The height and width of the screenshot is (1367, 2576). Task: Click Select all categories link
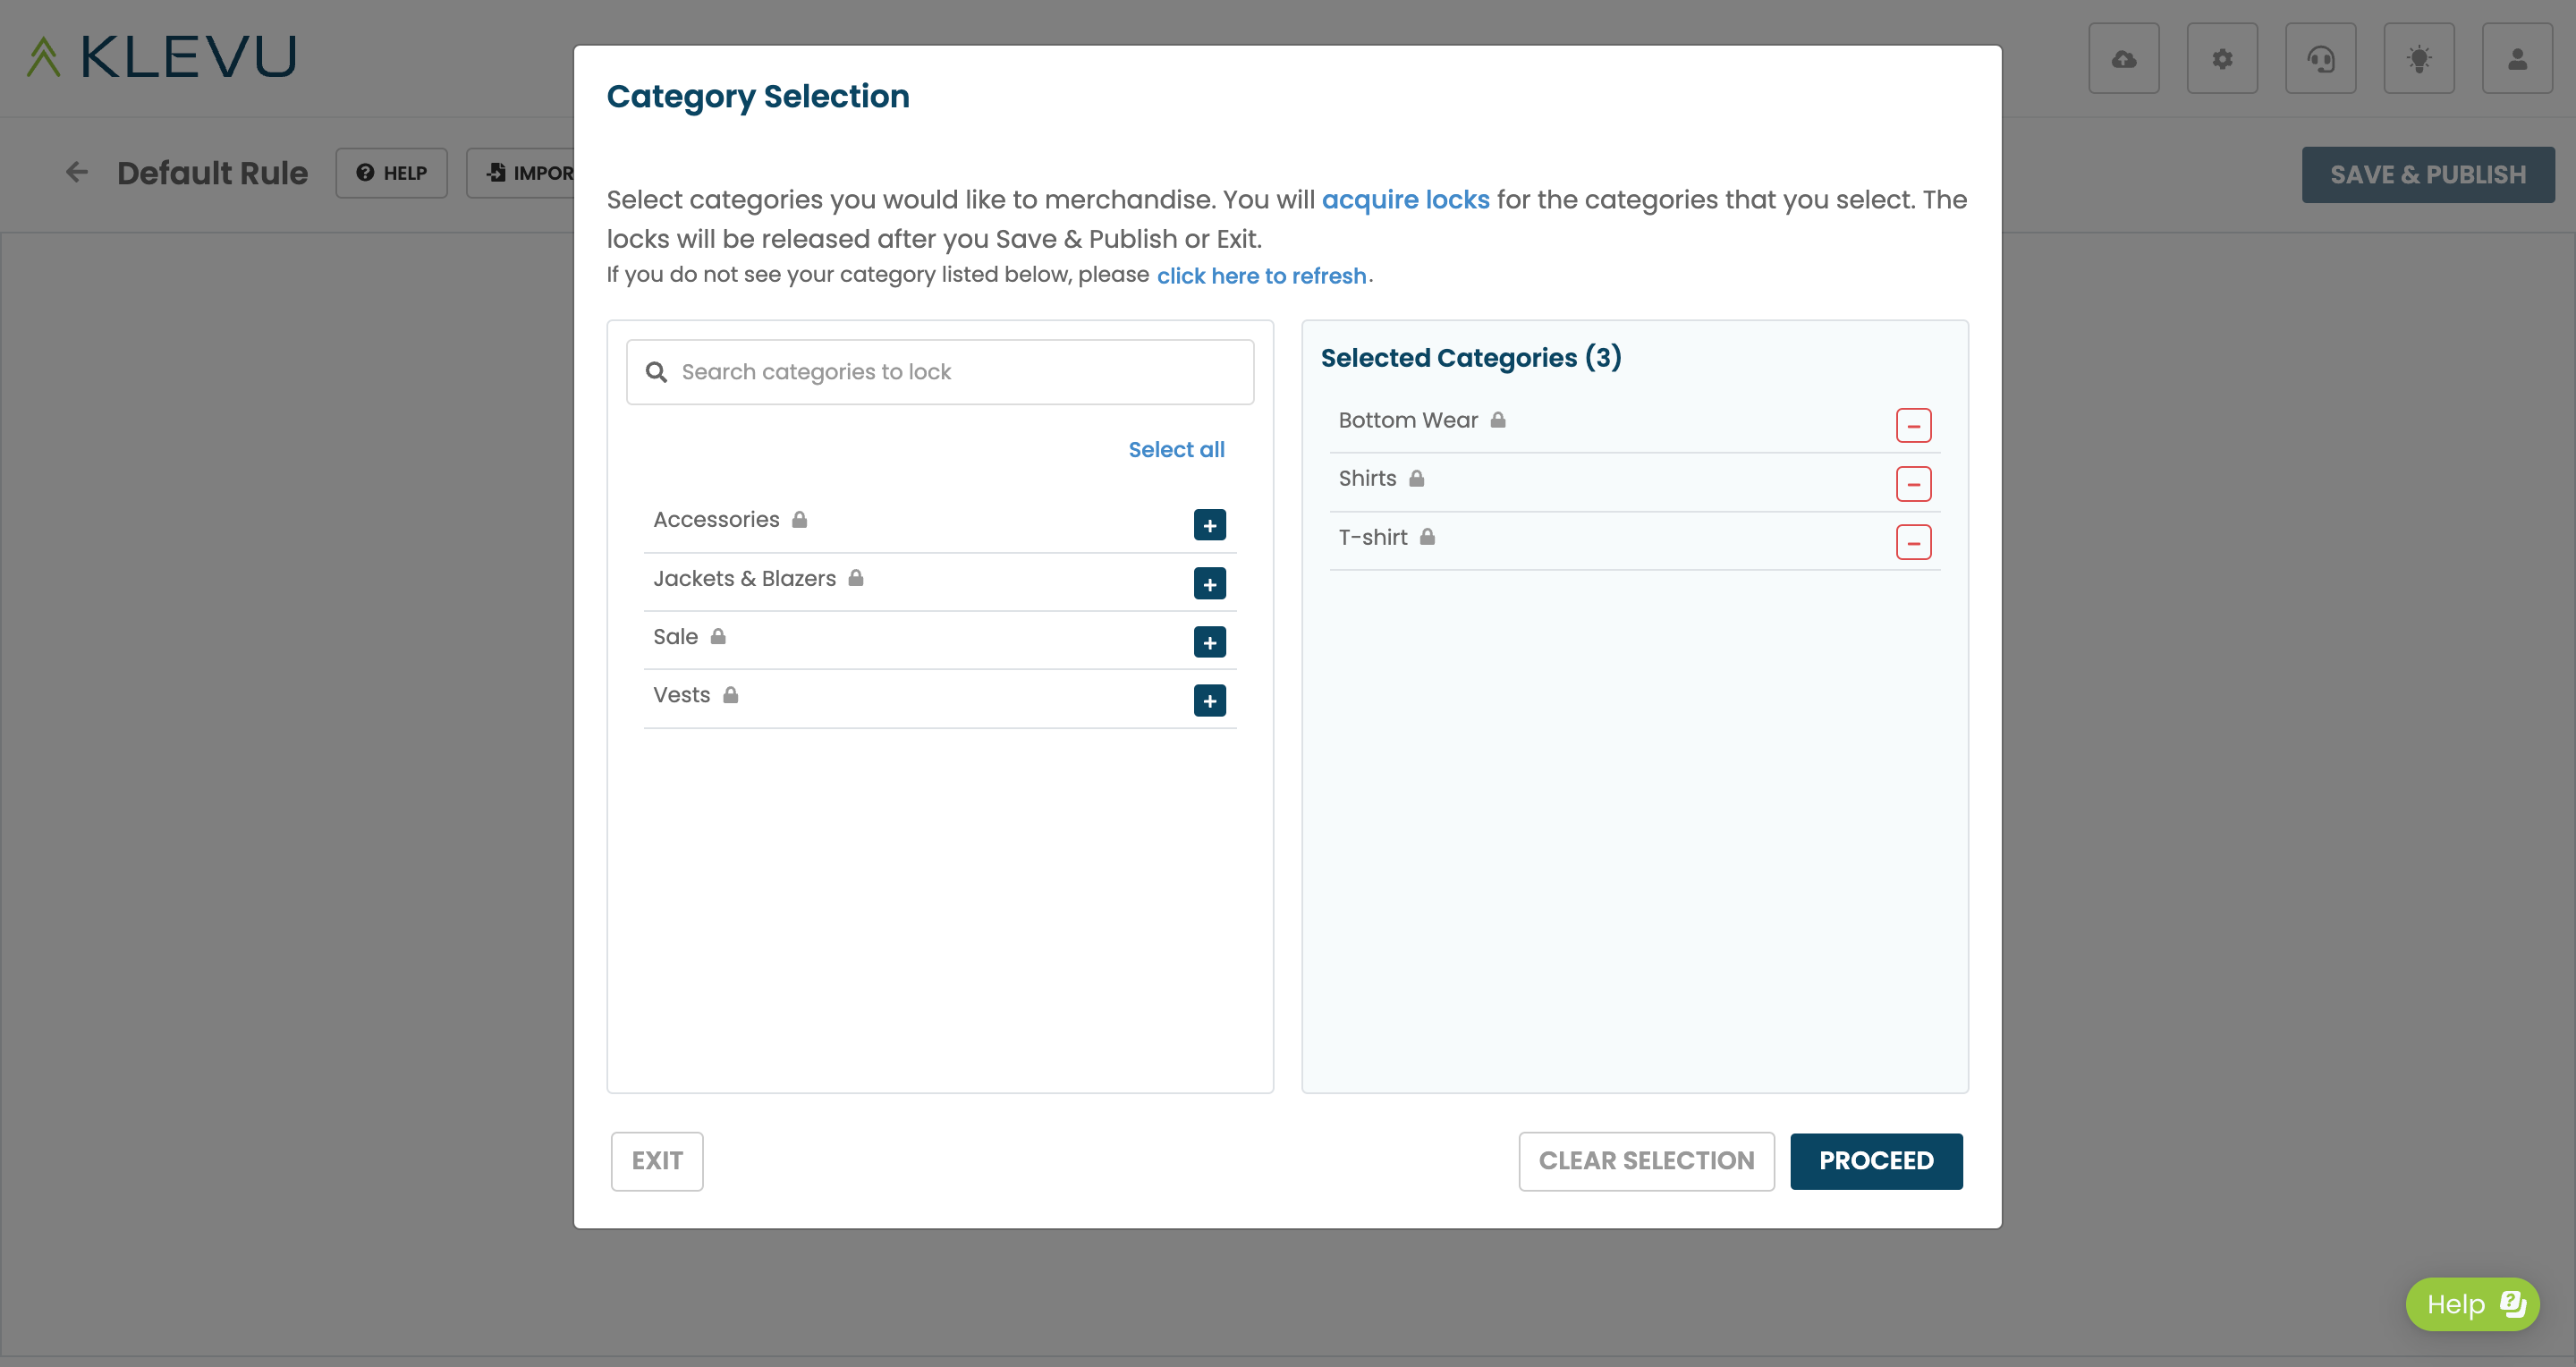pos(1176,450)
